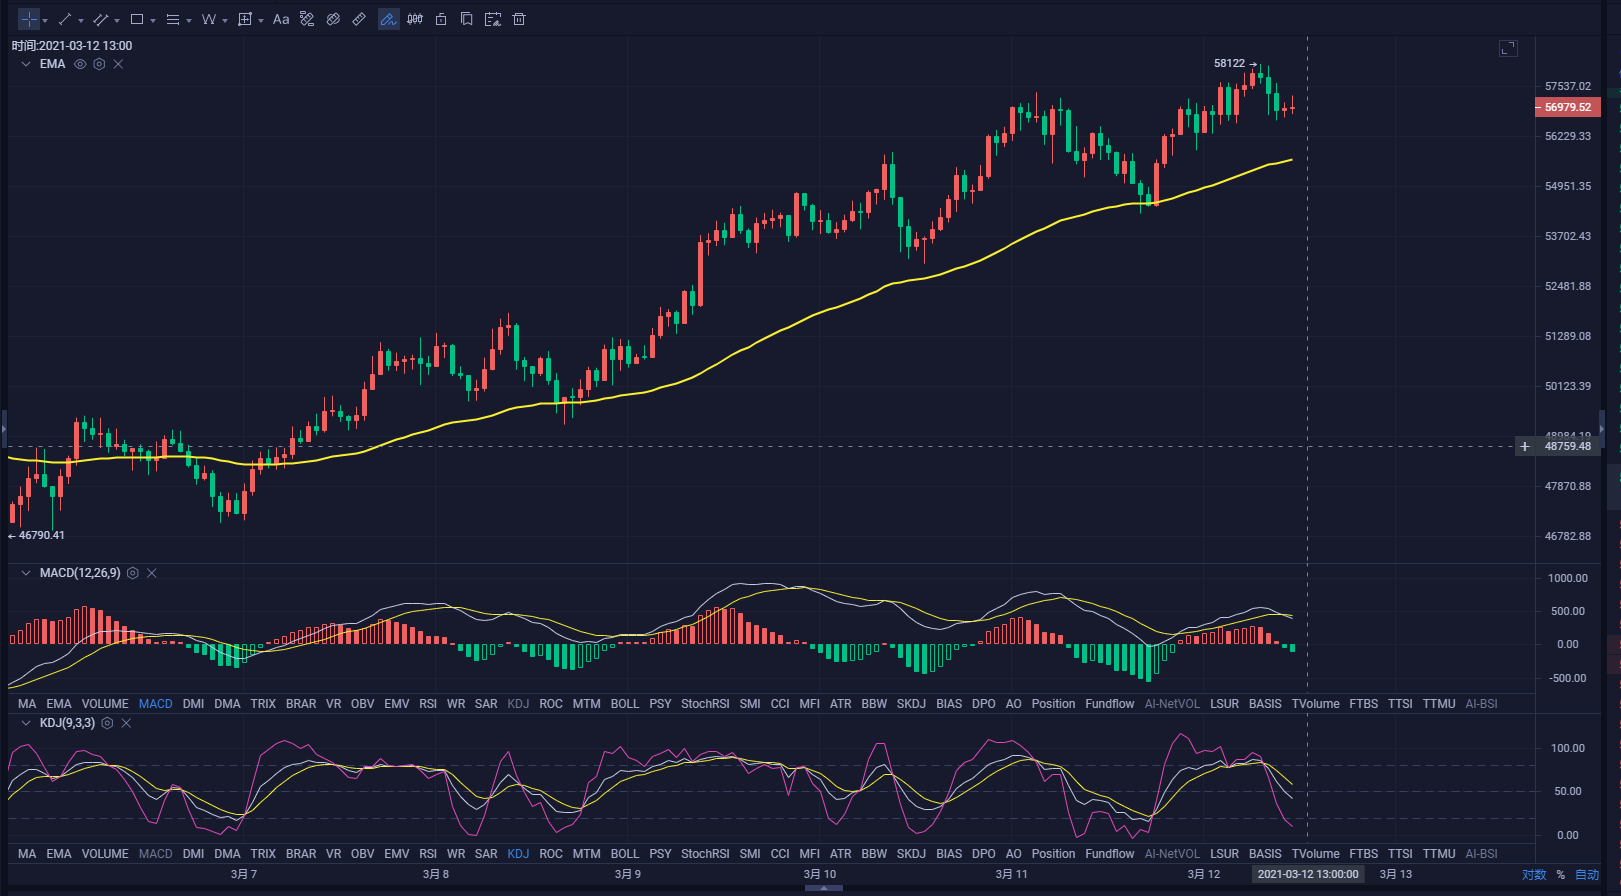Open MACD indicator settings hexagon icon
1621x896 pixels.
tap(133, 573)
